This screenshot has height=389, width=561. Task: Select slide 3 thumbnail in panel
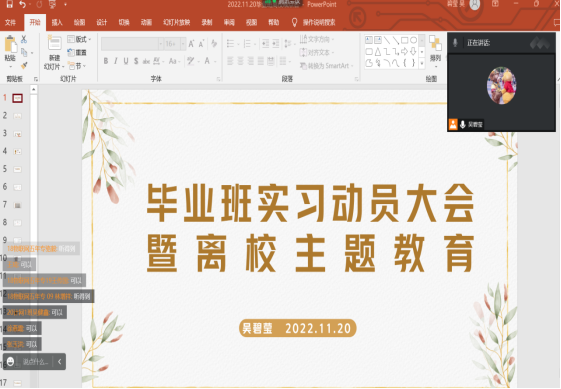pyautogui.click(x=17, y=134)
